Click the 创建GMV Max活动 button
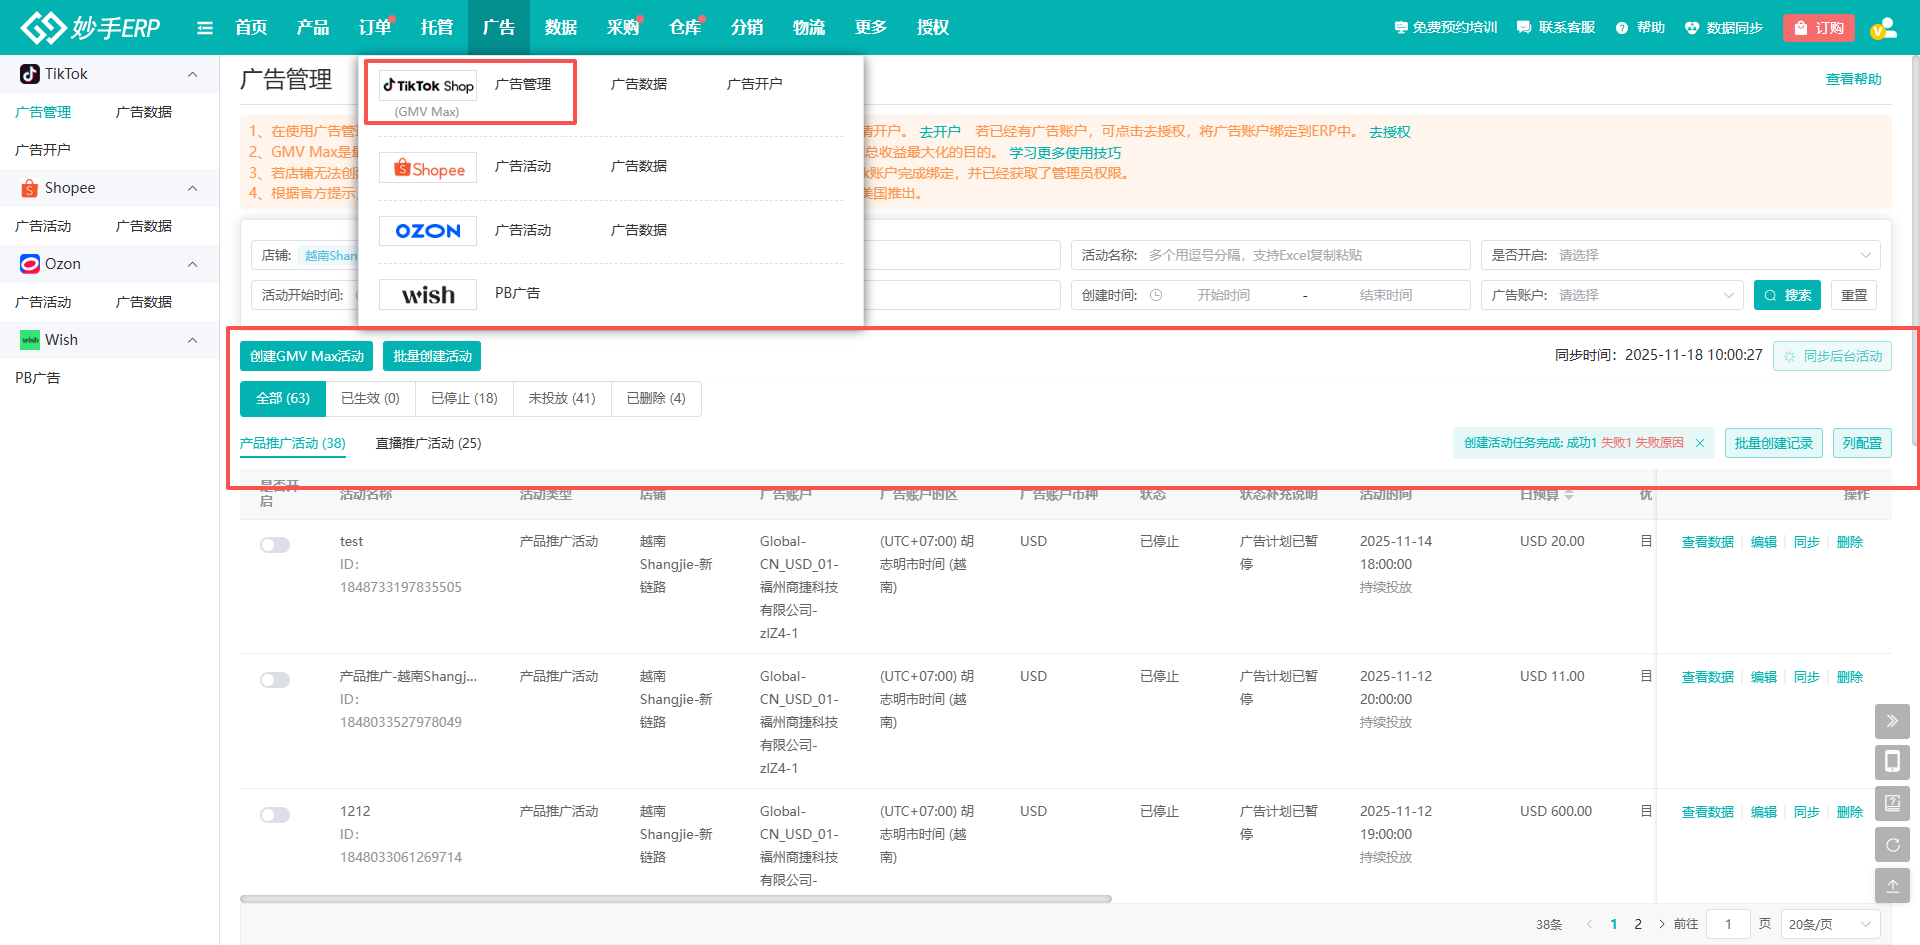Viewport: 1920px width, 945px height. click(306, 356)
